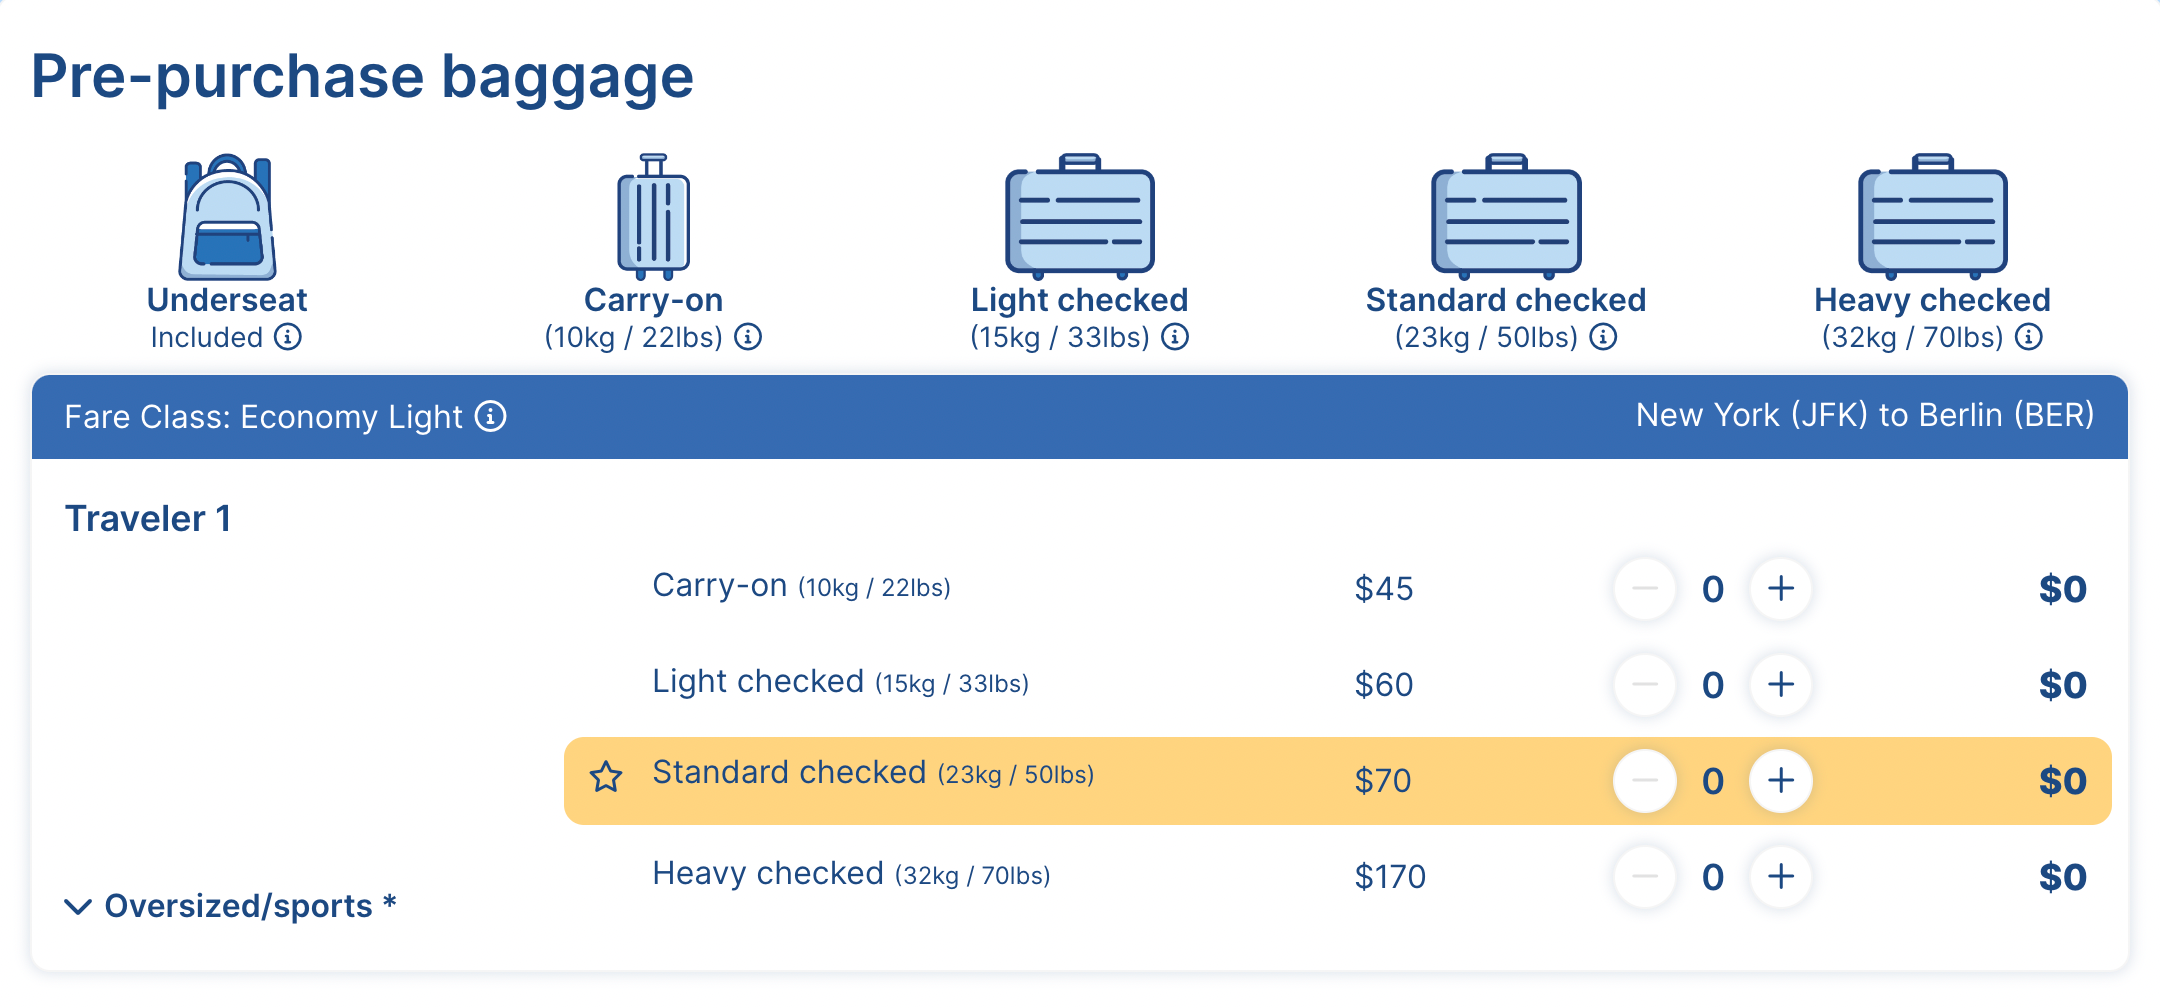Open info icon next to Underseat Included

coord(288,337)
